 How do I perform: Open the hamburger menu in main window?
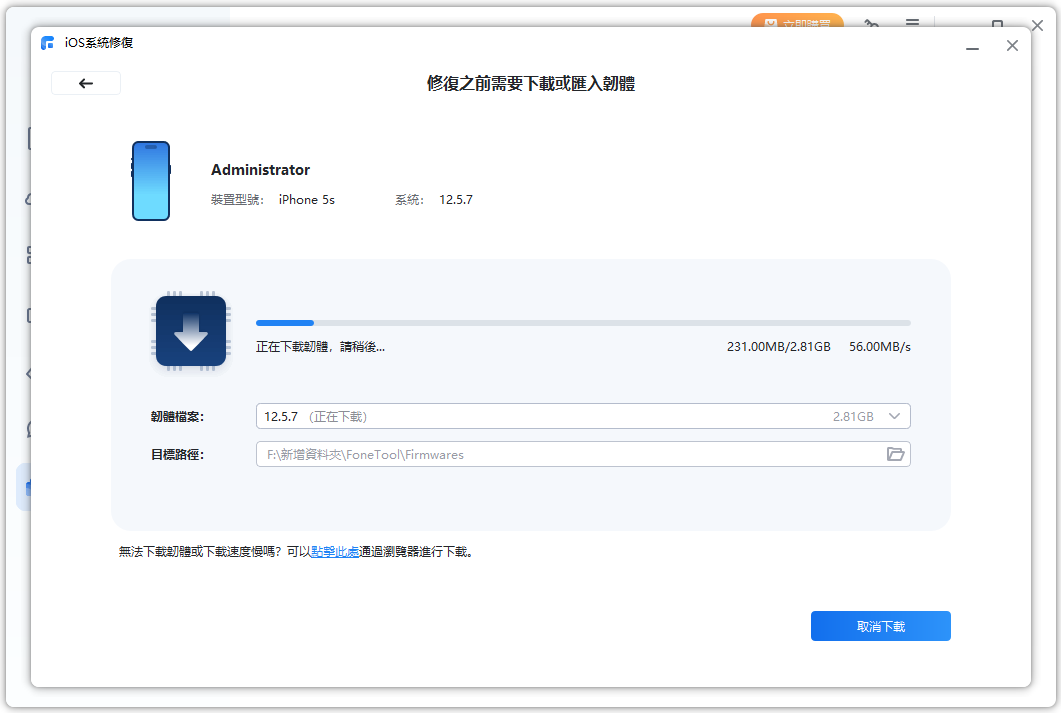tap(912, 23)
